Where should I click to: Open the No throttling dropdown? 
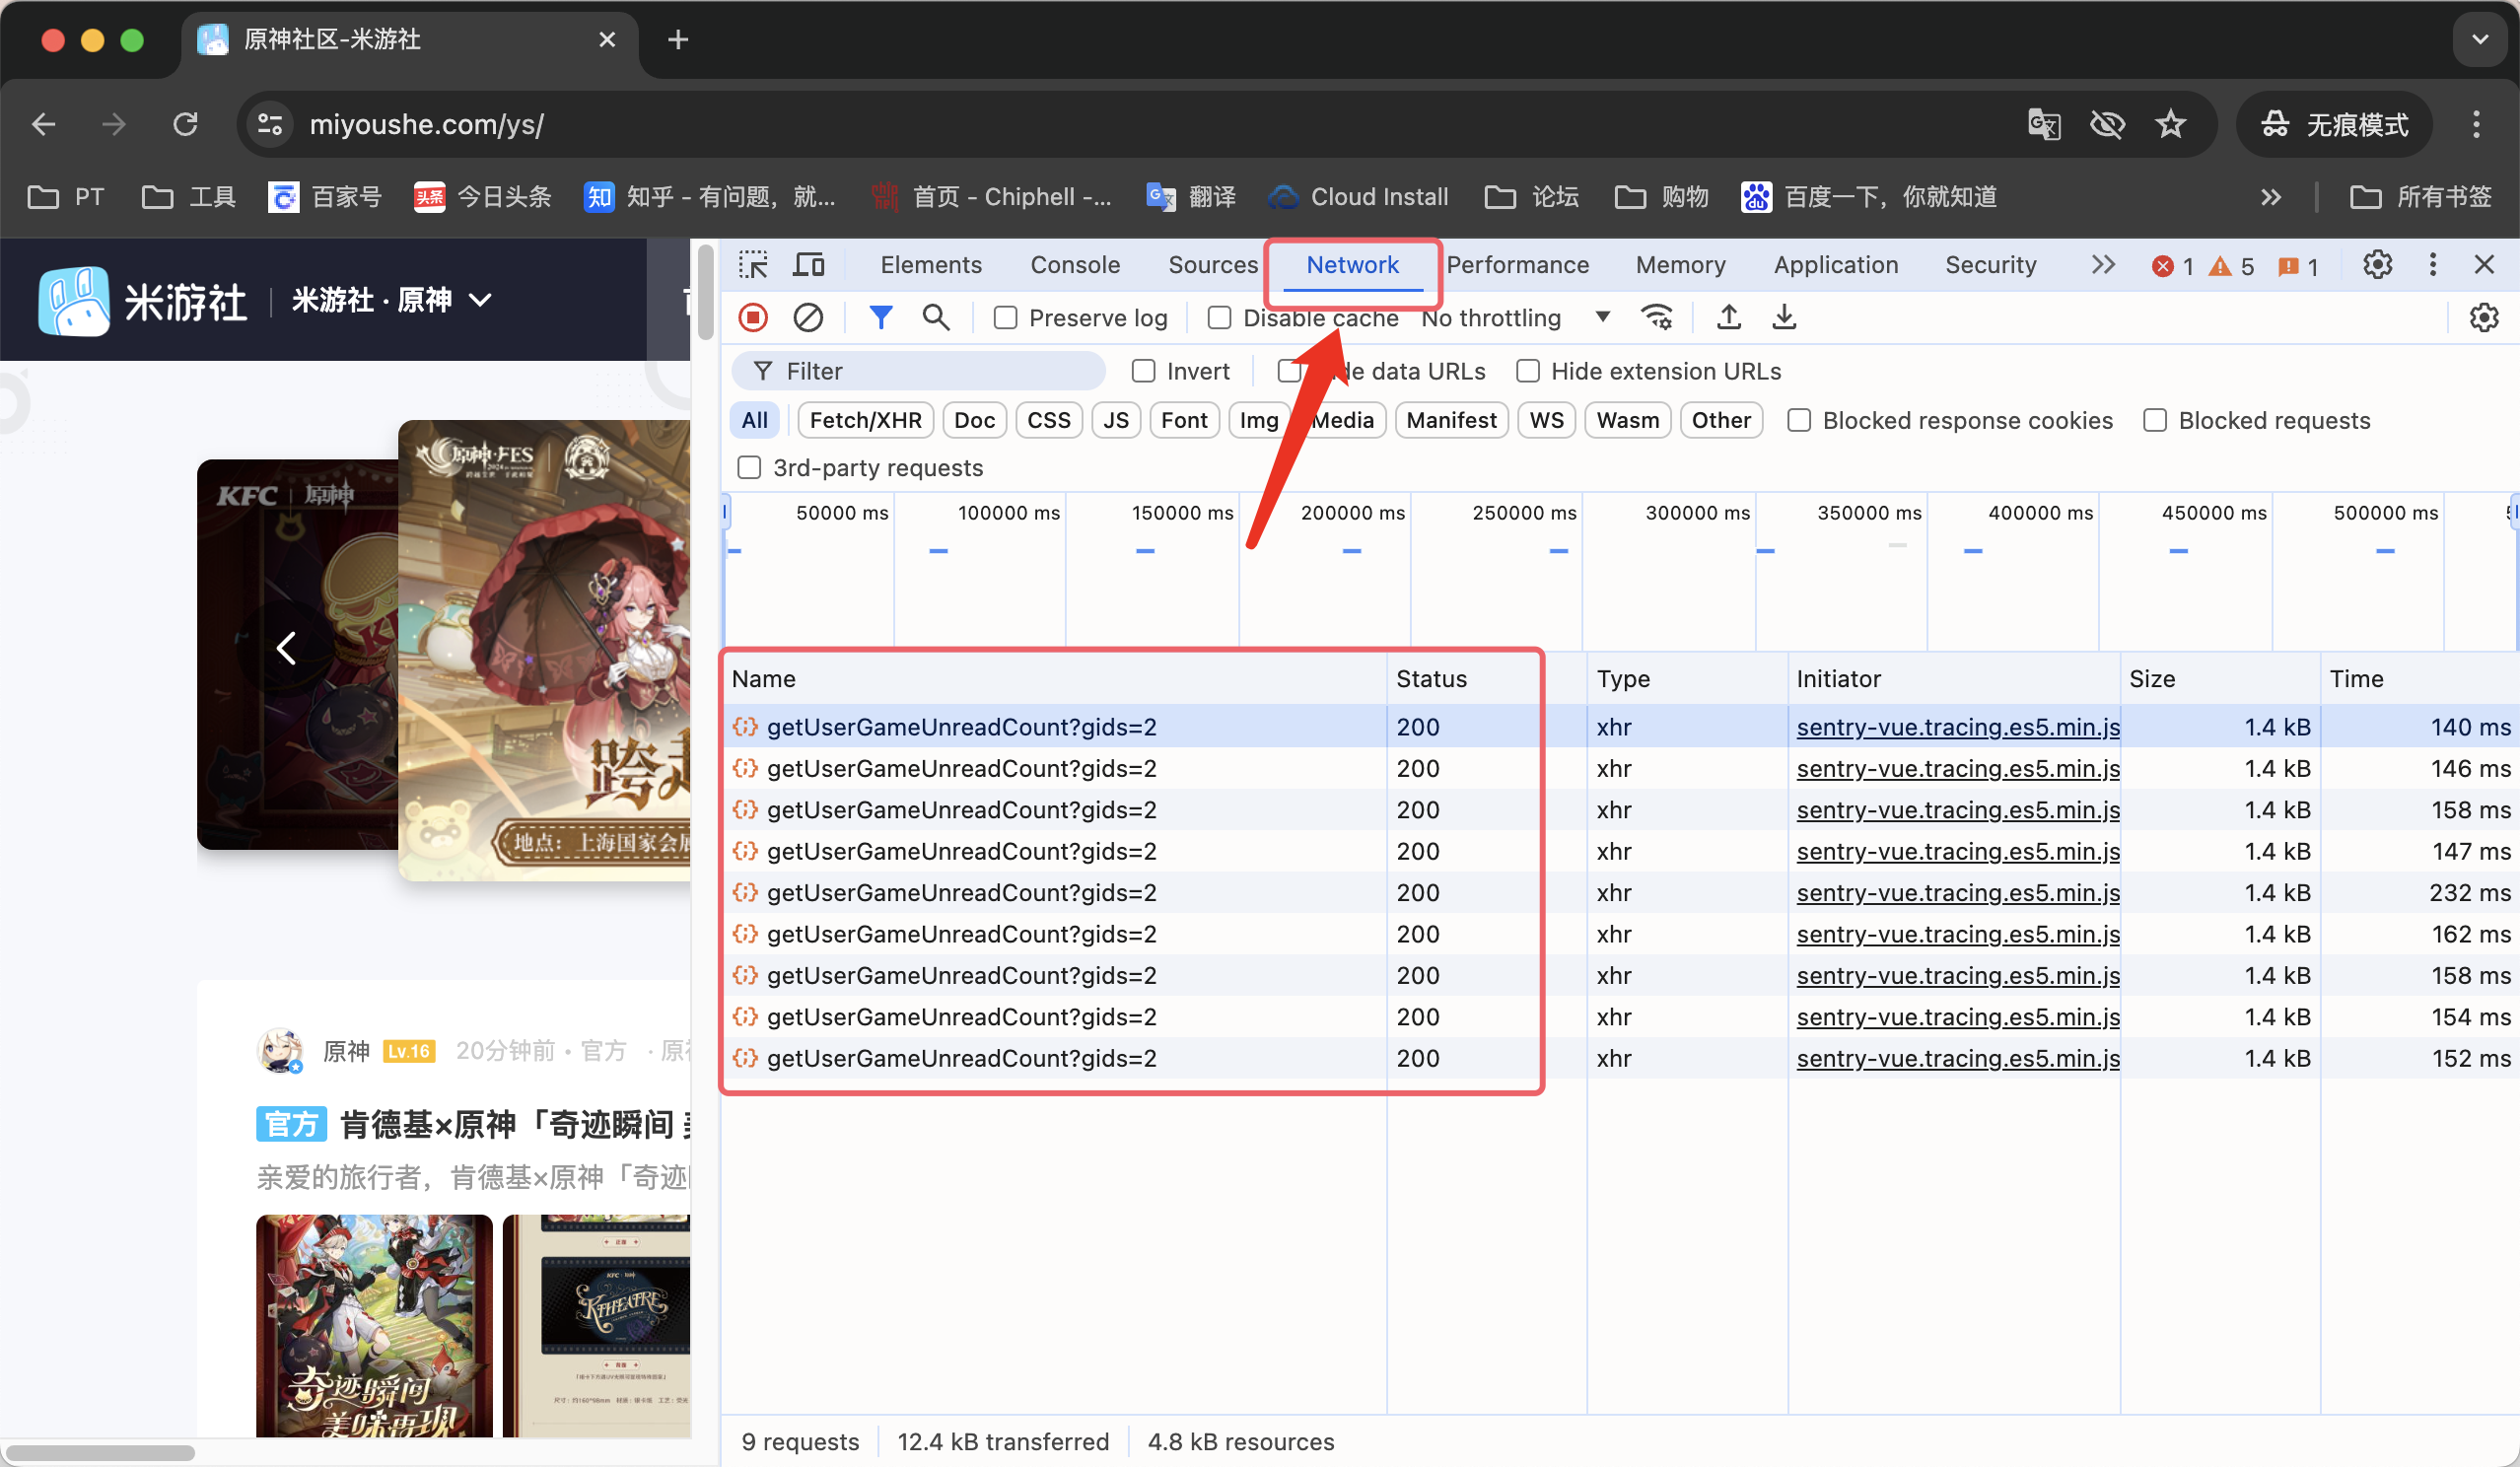click(1516, 318)
